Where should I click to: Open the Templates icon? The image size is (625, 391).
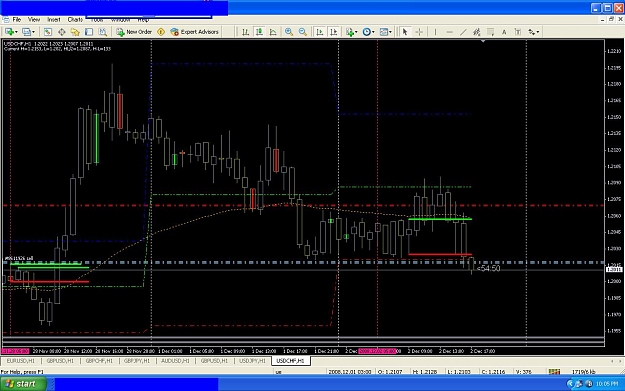tap(384, 32)
